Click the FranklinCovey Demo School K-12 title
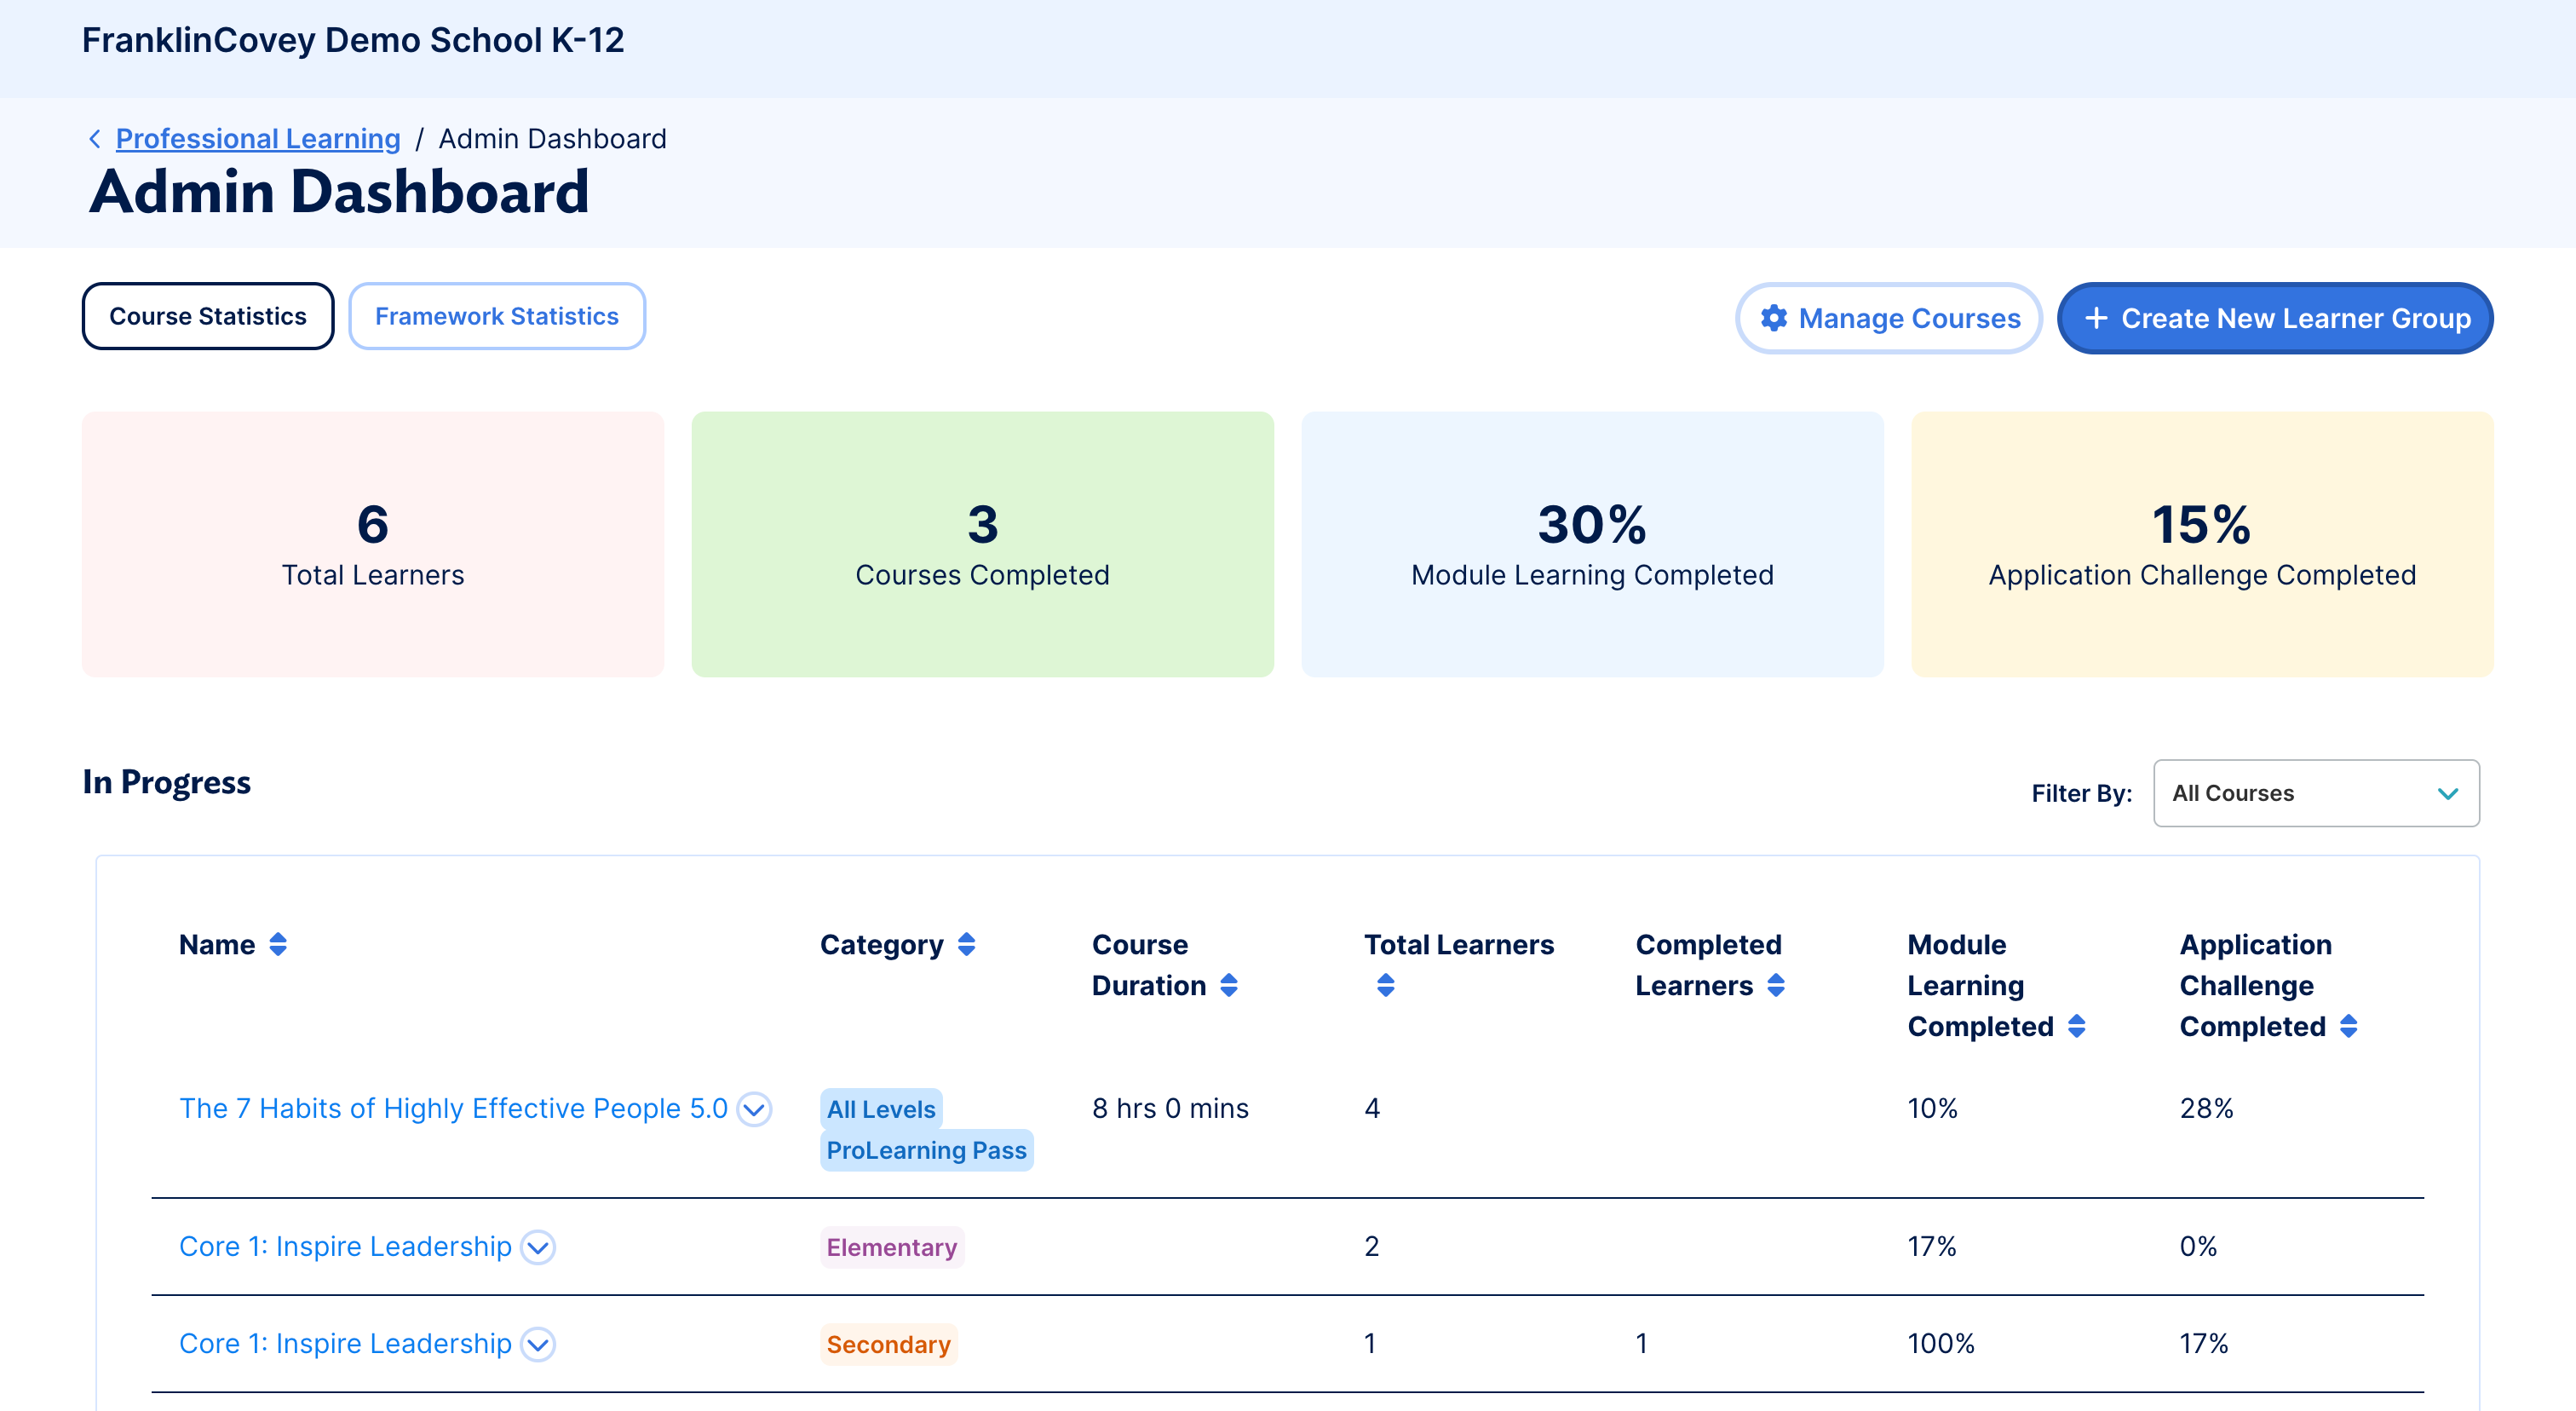 [x=353, y=40]
